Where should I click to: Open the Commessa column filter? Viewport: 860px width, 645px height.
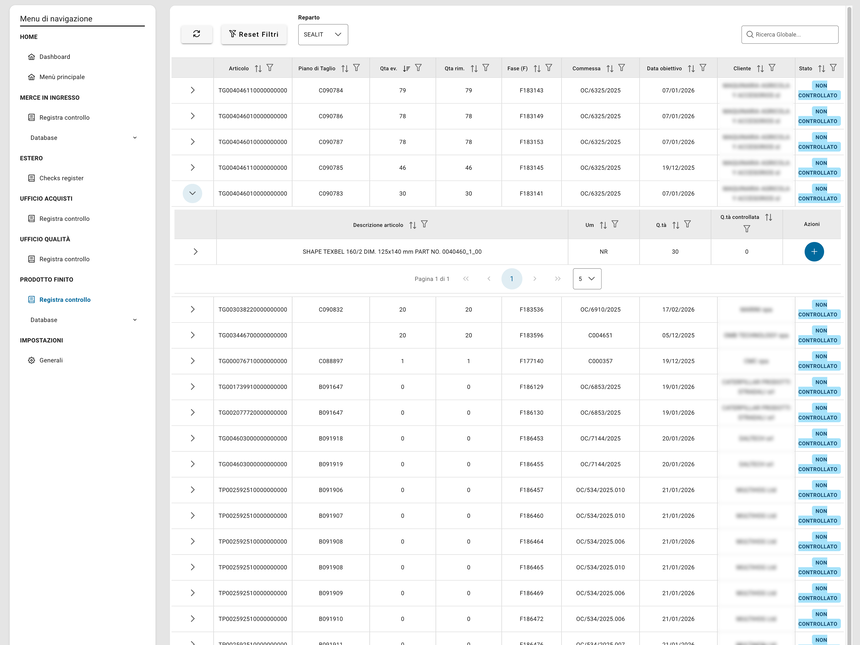point(622,68)
